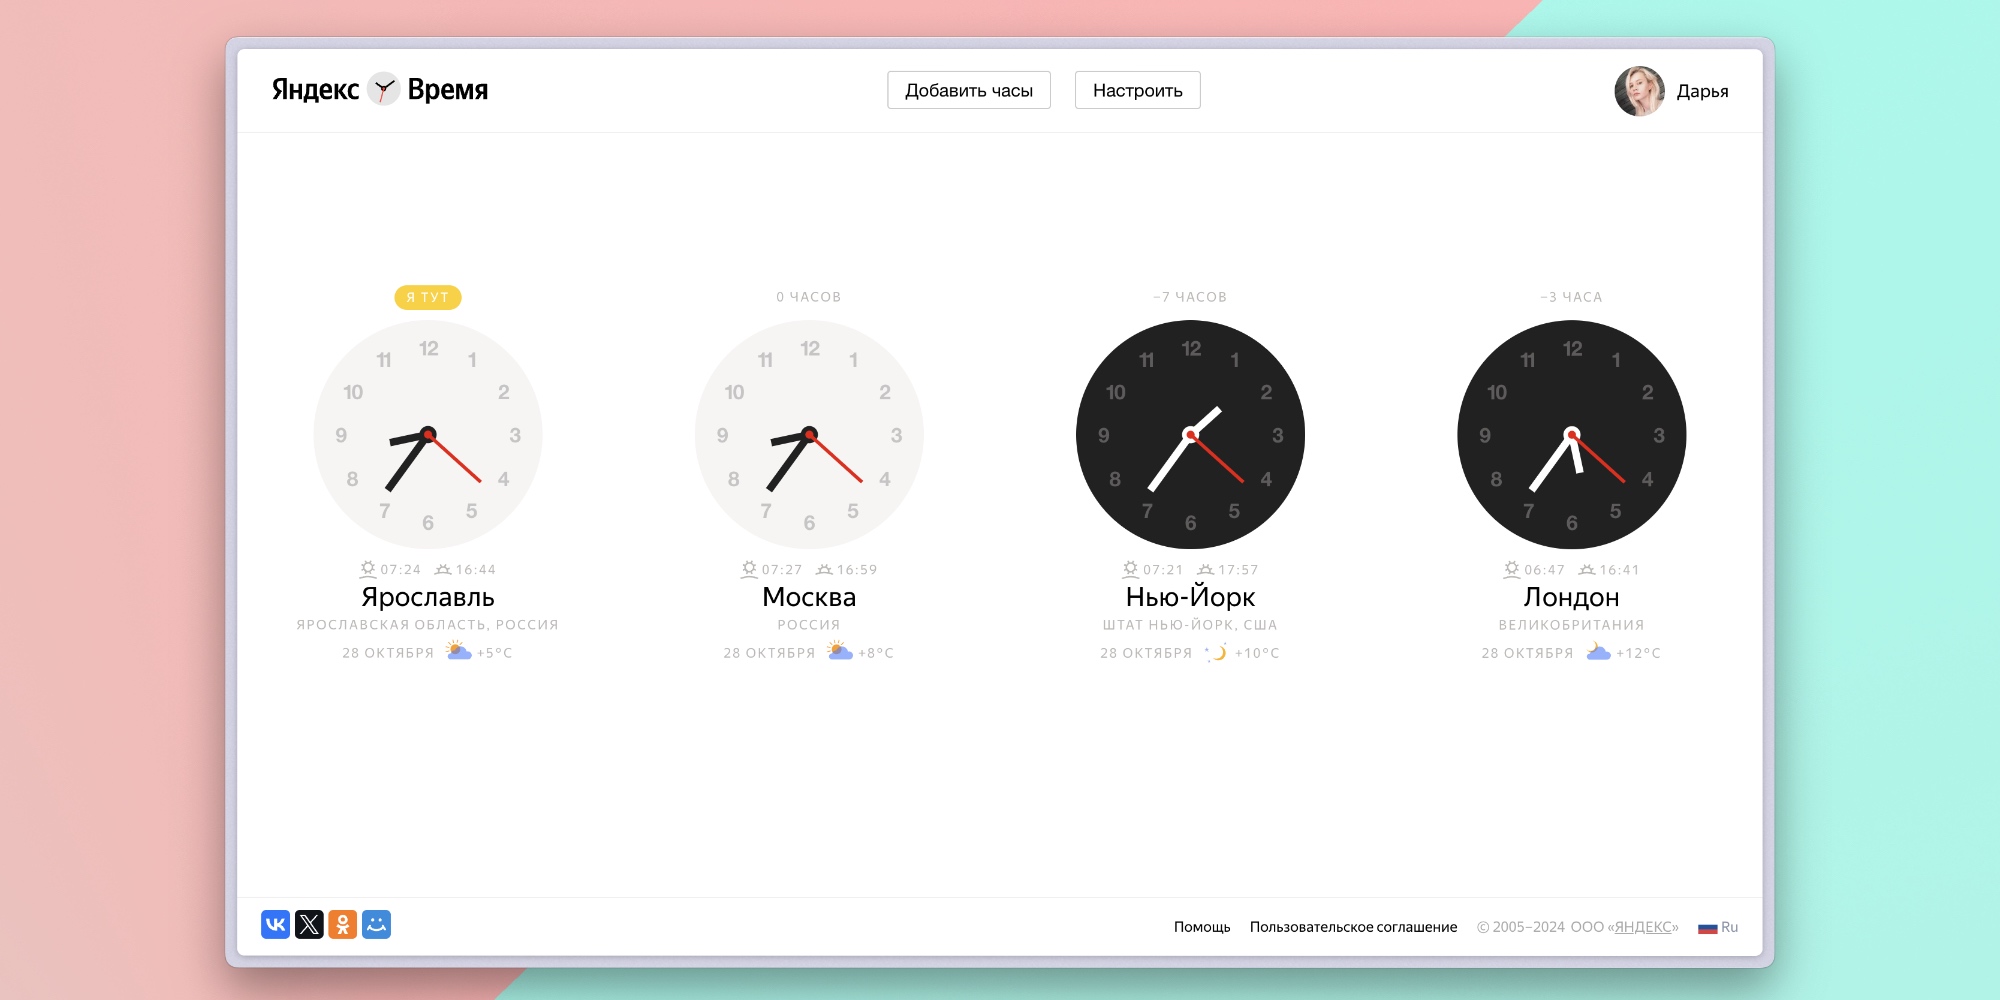Click the Лондон cloudy night weather icon
Screen dimensions: 2000x1000
(x=1598, y=652)
